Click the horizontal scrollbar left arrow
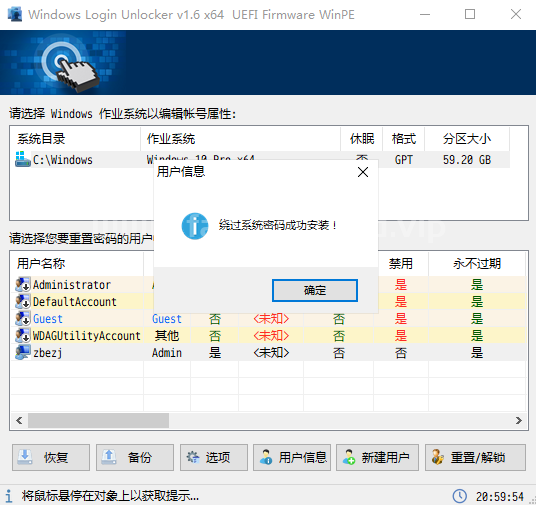This screenshot has width=536, height=505. coord(19,420)
